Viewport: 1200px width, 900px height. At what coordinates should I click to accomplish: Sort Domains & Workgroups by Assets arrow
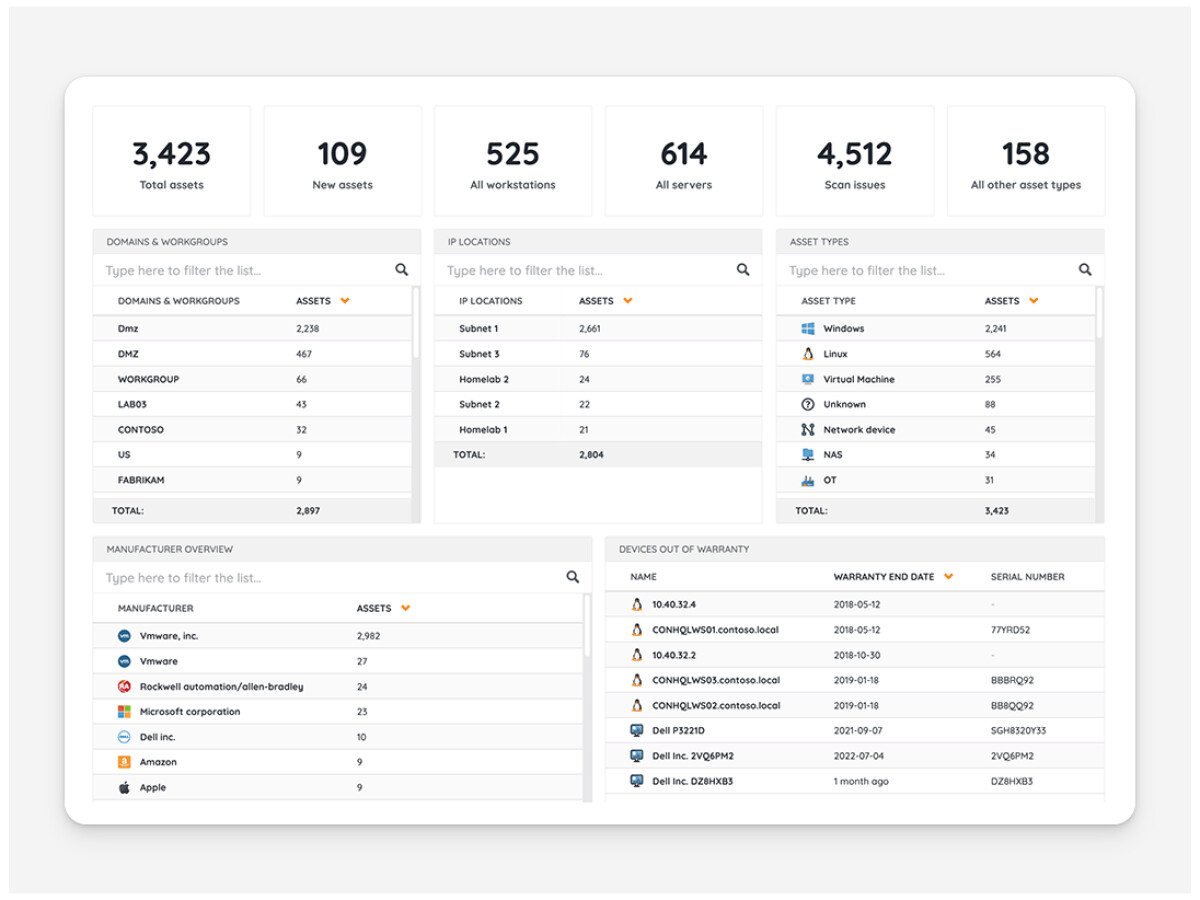[x=345, y=301]
